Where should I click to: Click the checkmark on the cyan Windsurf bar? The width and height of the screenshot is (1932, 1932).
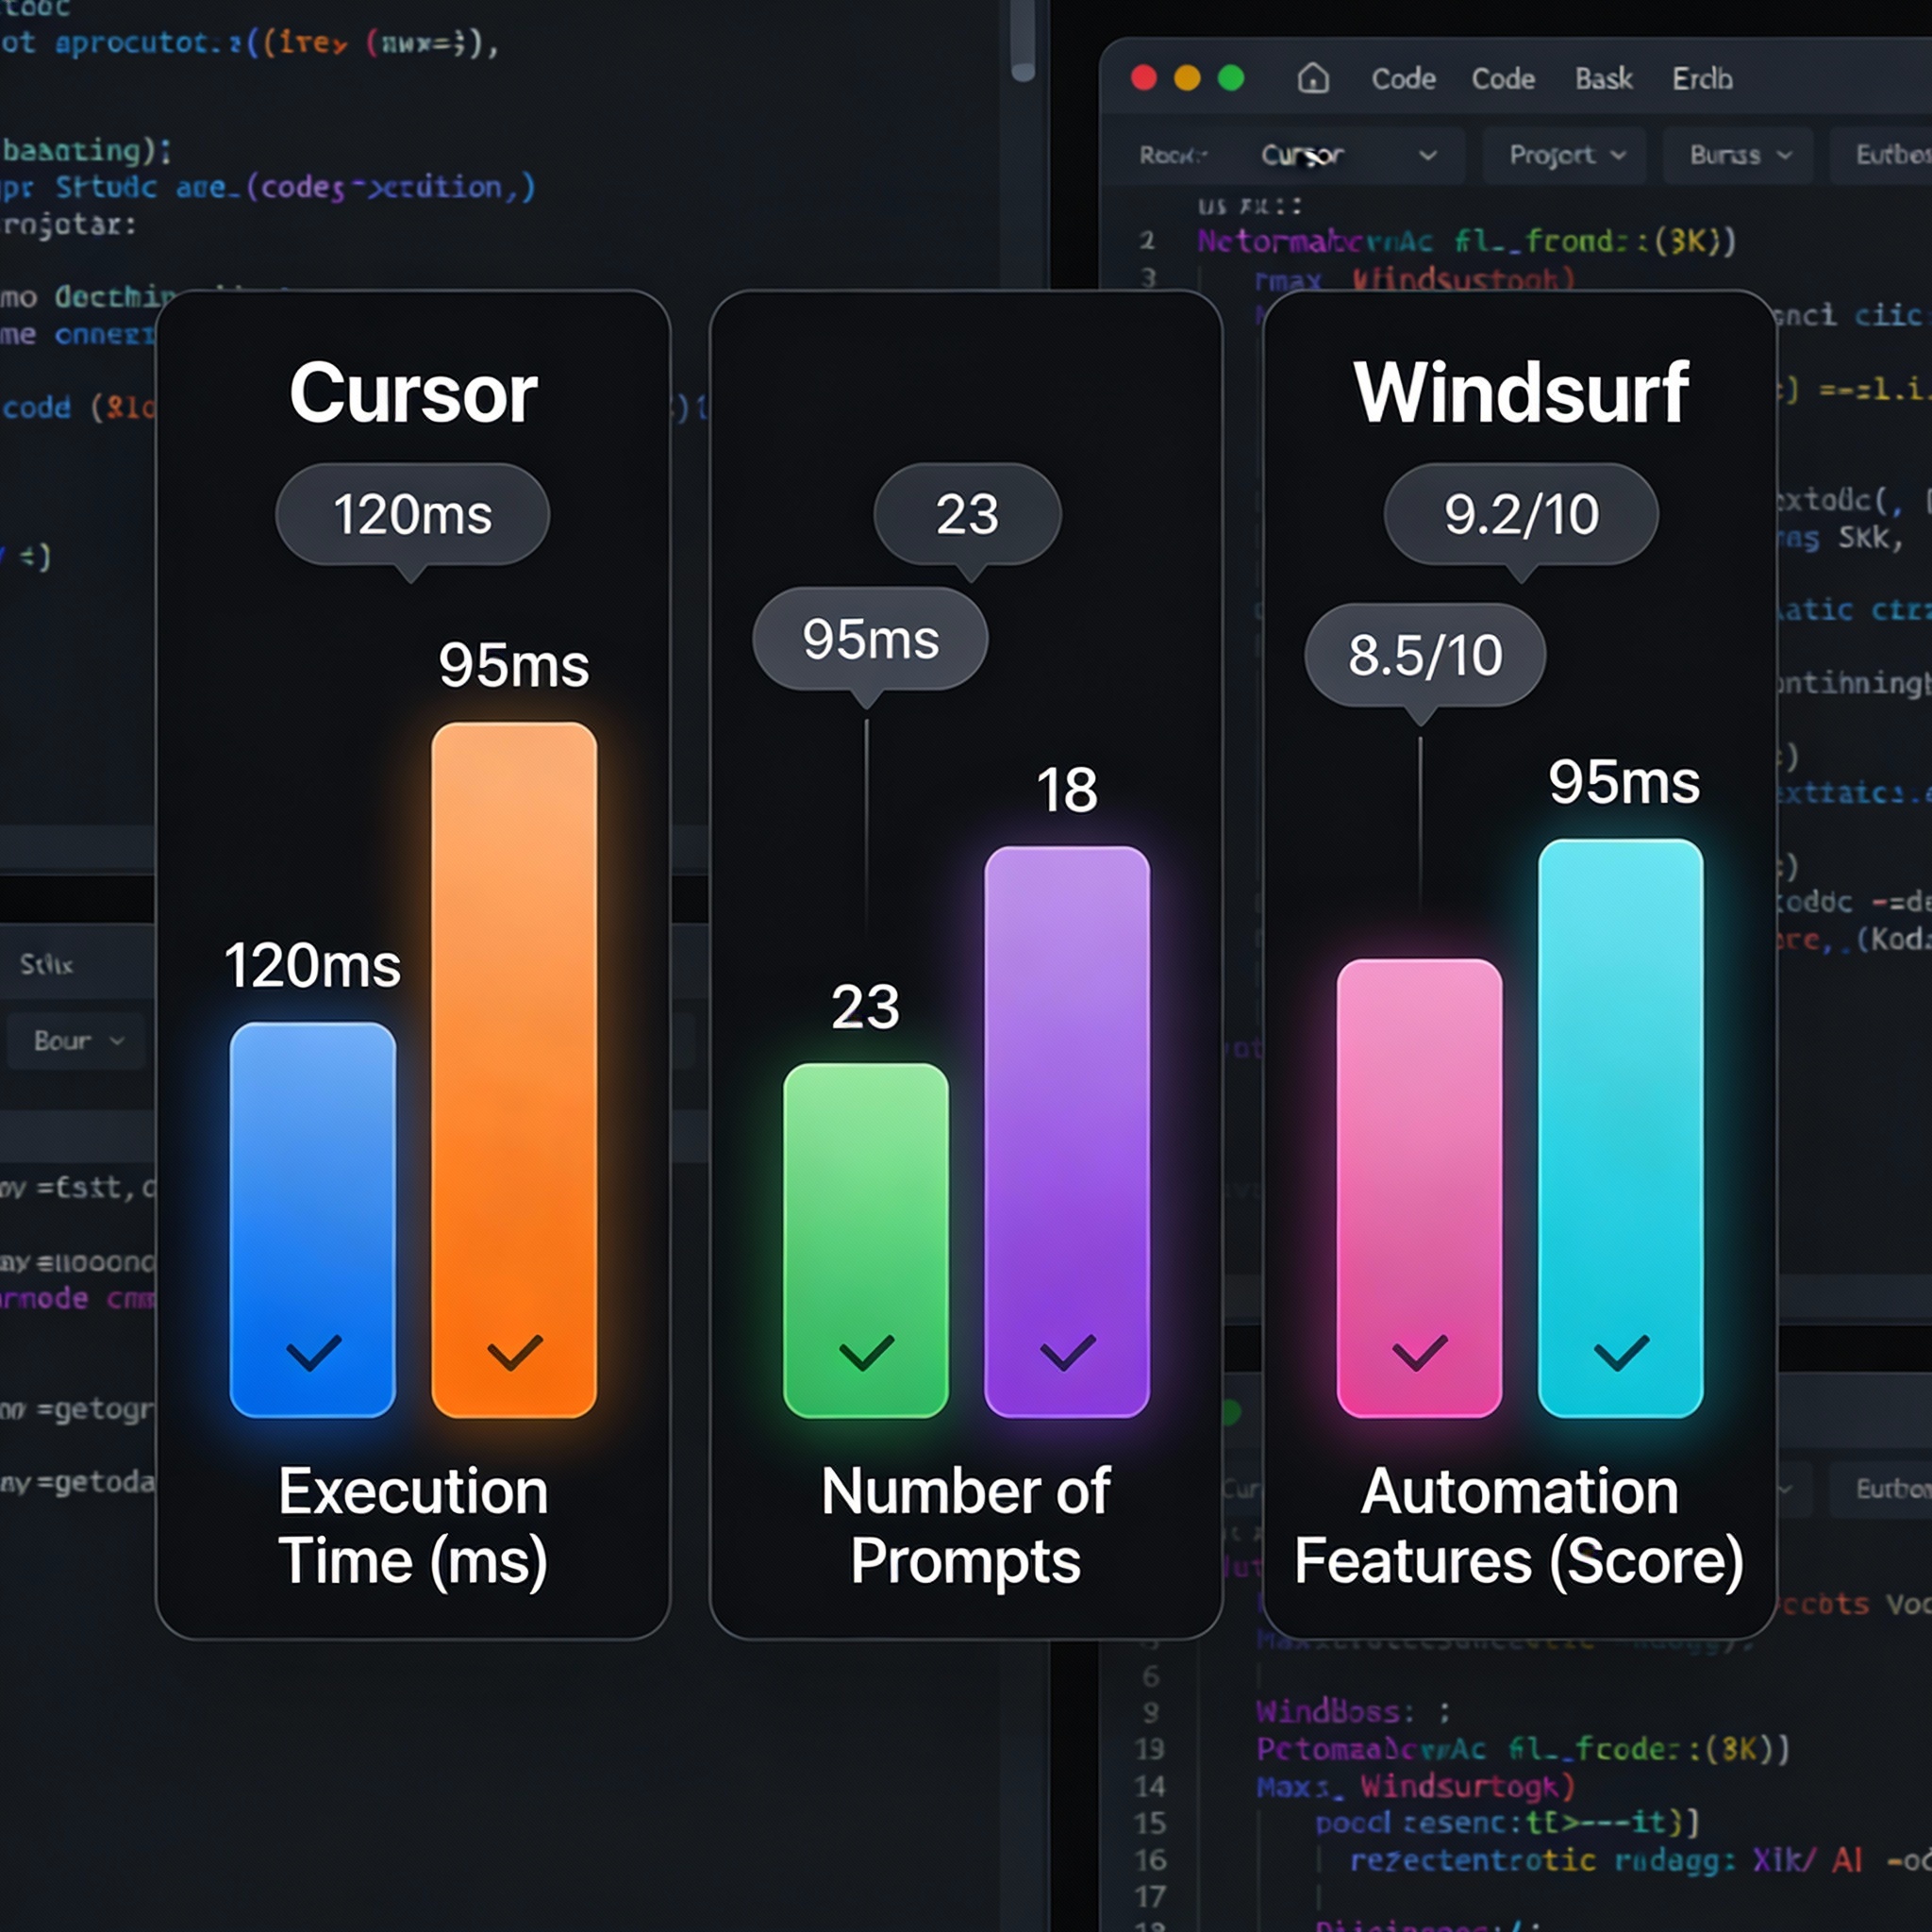pyautogui.click(x=1618, y=1352)
